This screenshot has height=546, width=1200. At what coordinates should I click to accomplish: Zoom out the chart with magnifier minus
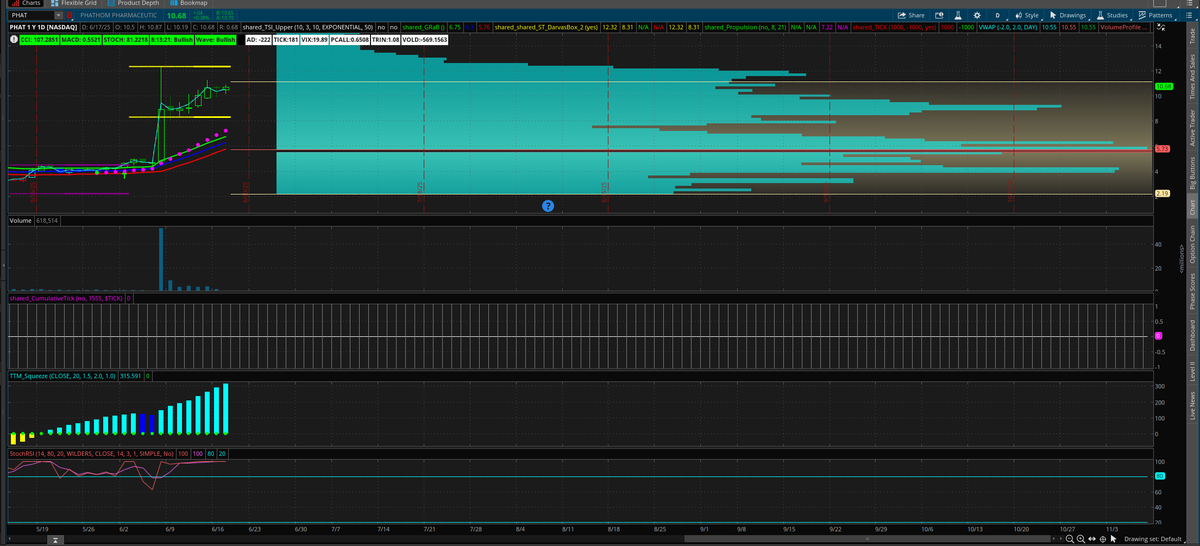(x=1070, y=539)
